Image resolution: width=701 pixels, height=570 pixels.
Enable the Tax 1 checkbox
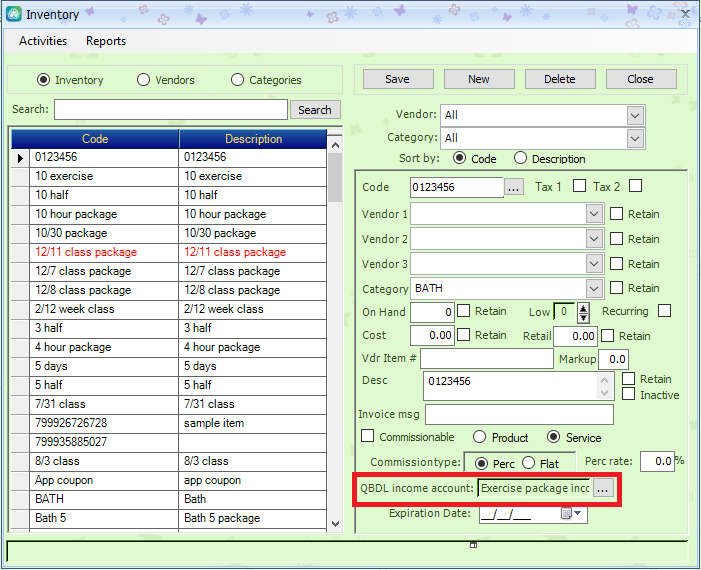click(579, 186)
